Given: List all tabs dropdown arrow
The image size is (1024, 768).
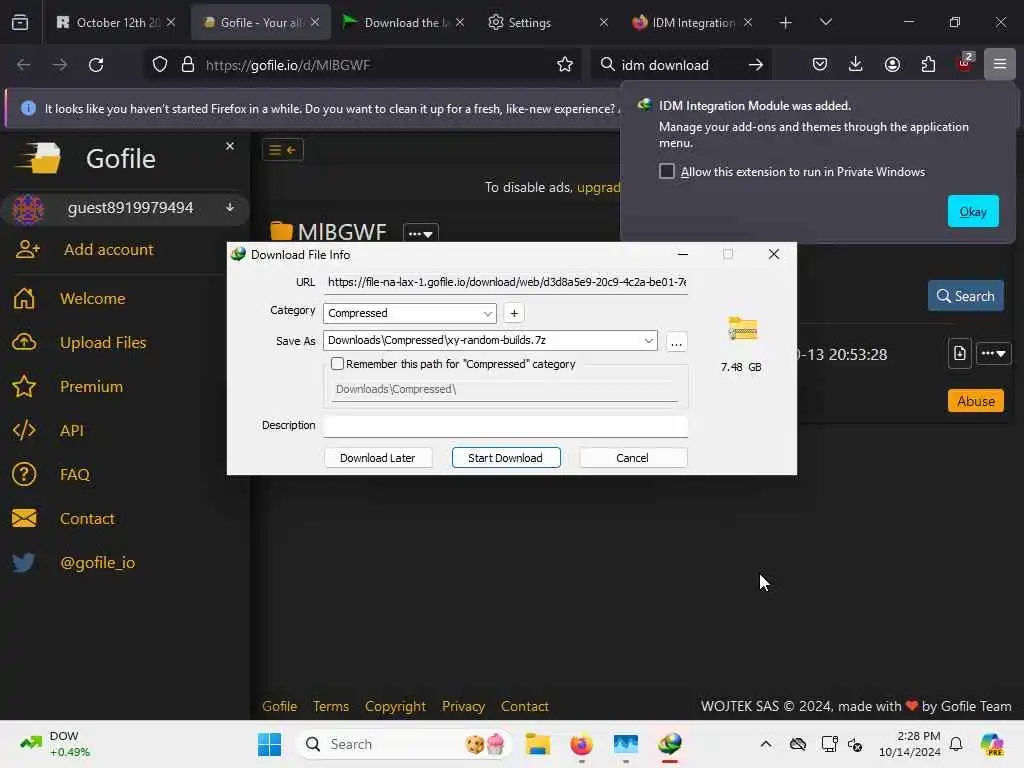Looking at the screenshot, I should pyautogui.click(x=825, y=22).
